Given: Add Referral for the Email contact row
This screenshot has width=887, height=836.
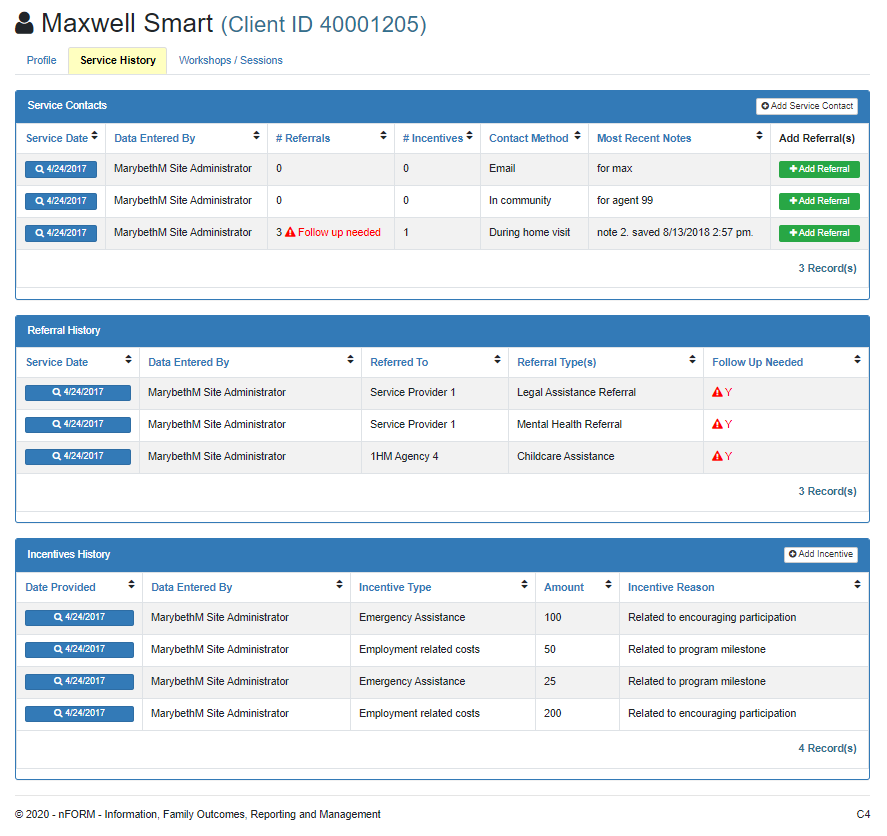Looking at the screenshot, I should coord(819,169).
